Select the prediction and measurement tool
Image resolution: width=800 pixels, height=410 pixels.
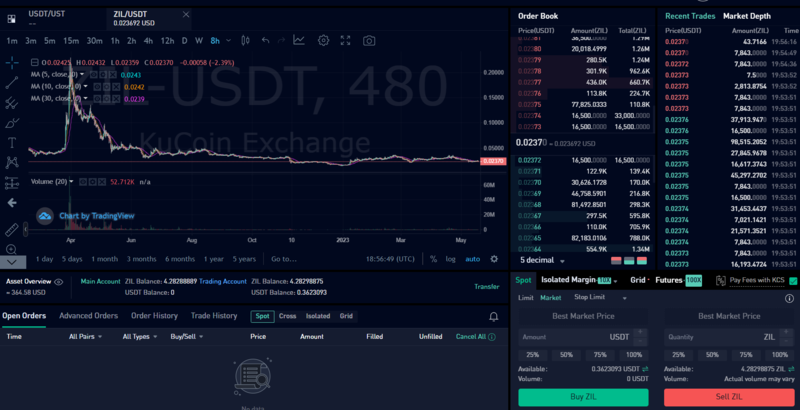pos(12,183)
